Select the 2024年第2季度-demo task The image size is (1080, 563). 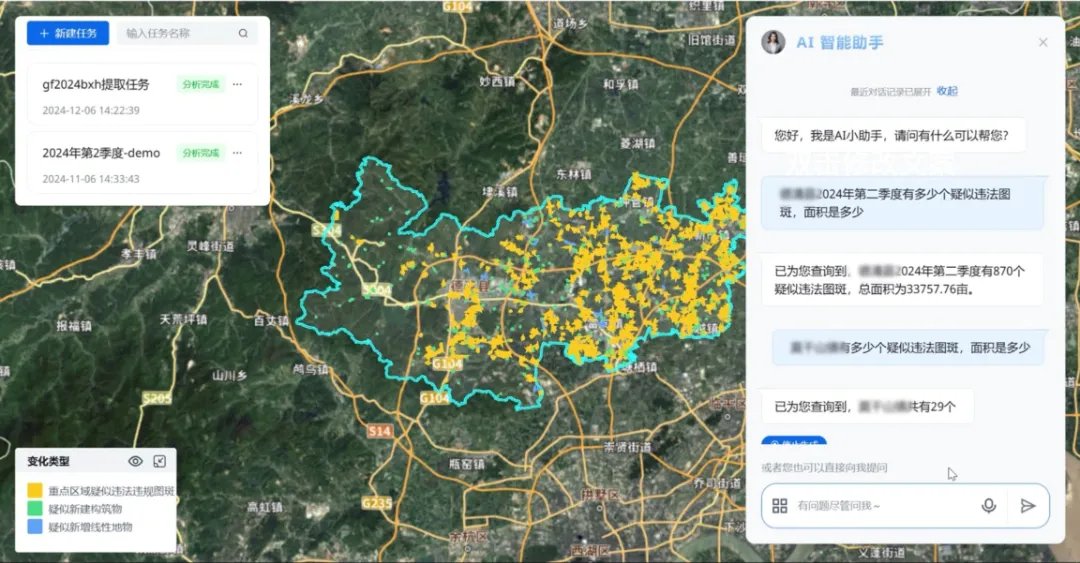tap(101, 153)
